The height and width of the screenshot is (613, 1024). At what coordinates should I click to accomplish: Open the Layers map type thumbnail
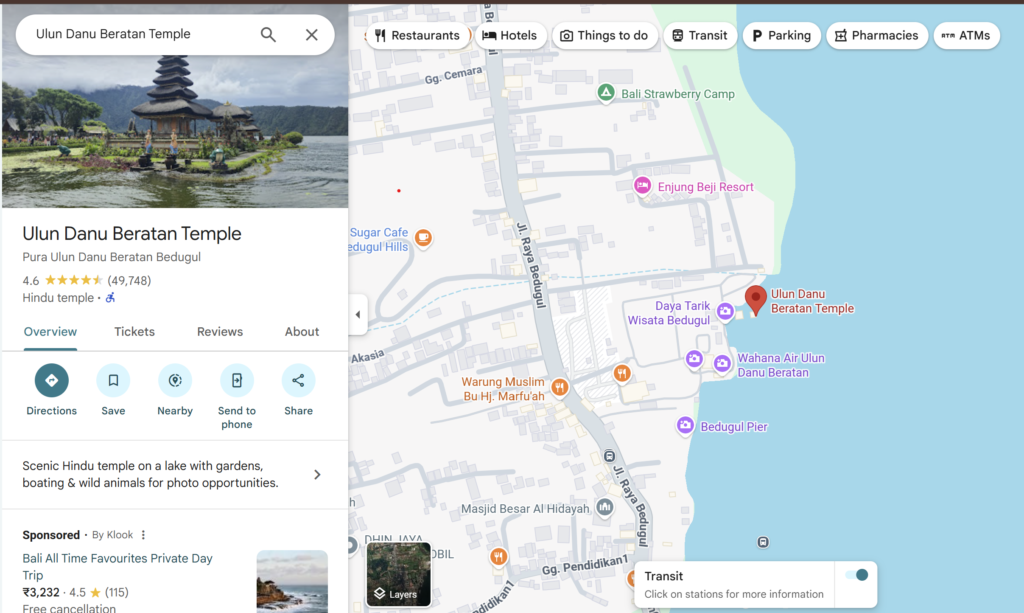coord(398,574)
